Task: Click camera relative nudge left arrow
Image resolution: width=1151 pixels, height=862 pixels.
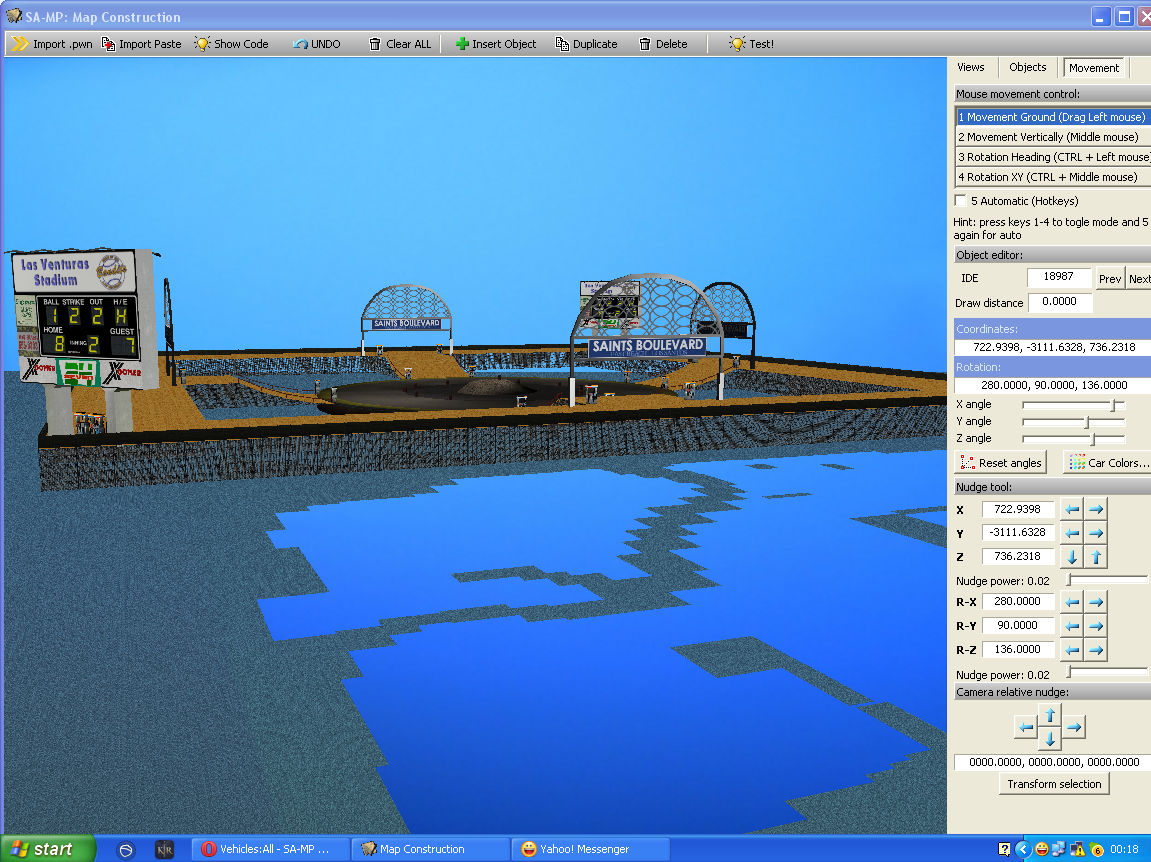Action: pyautogui.click(x=1025, y=727)
